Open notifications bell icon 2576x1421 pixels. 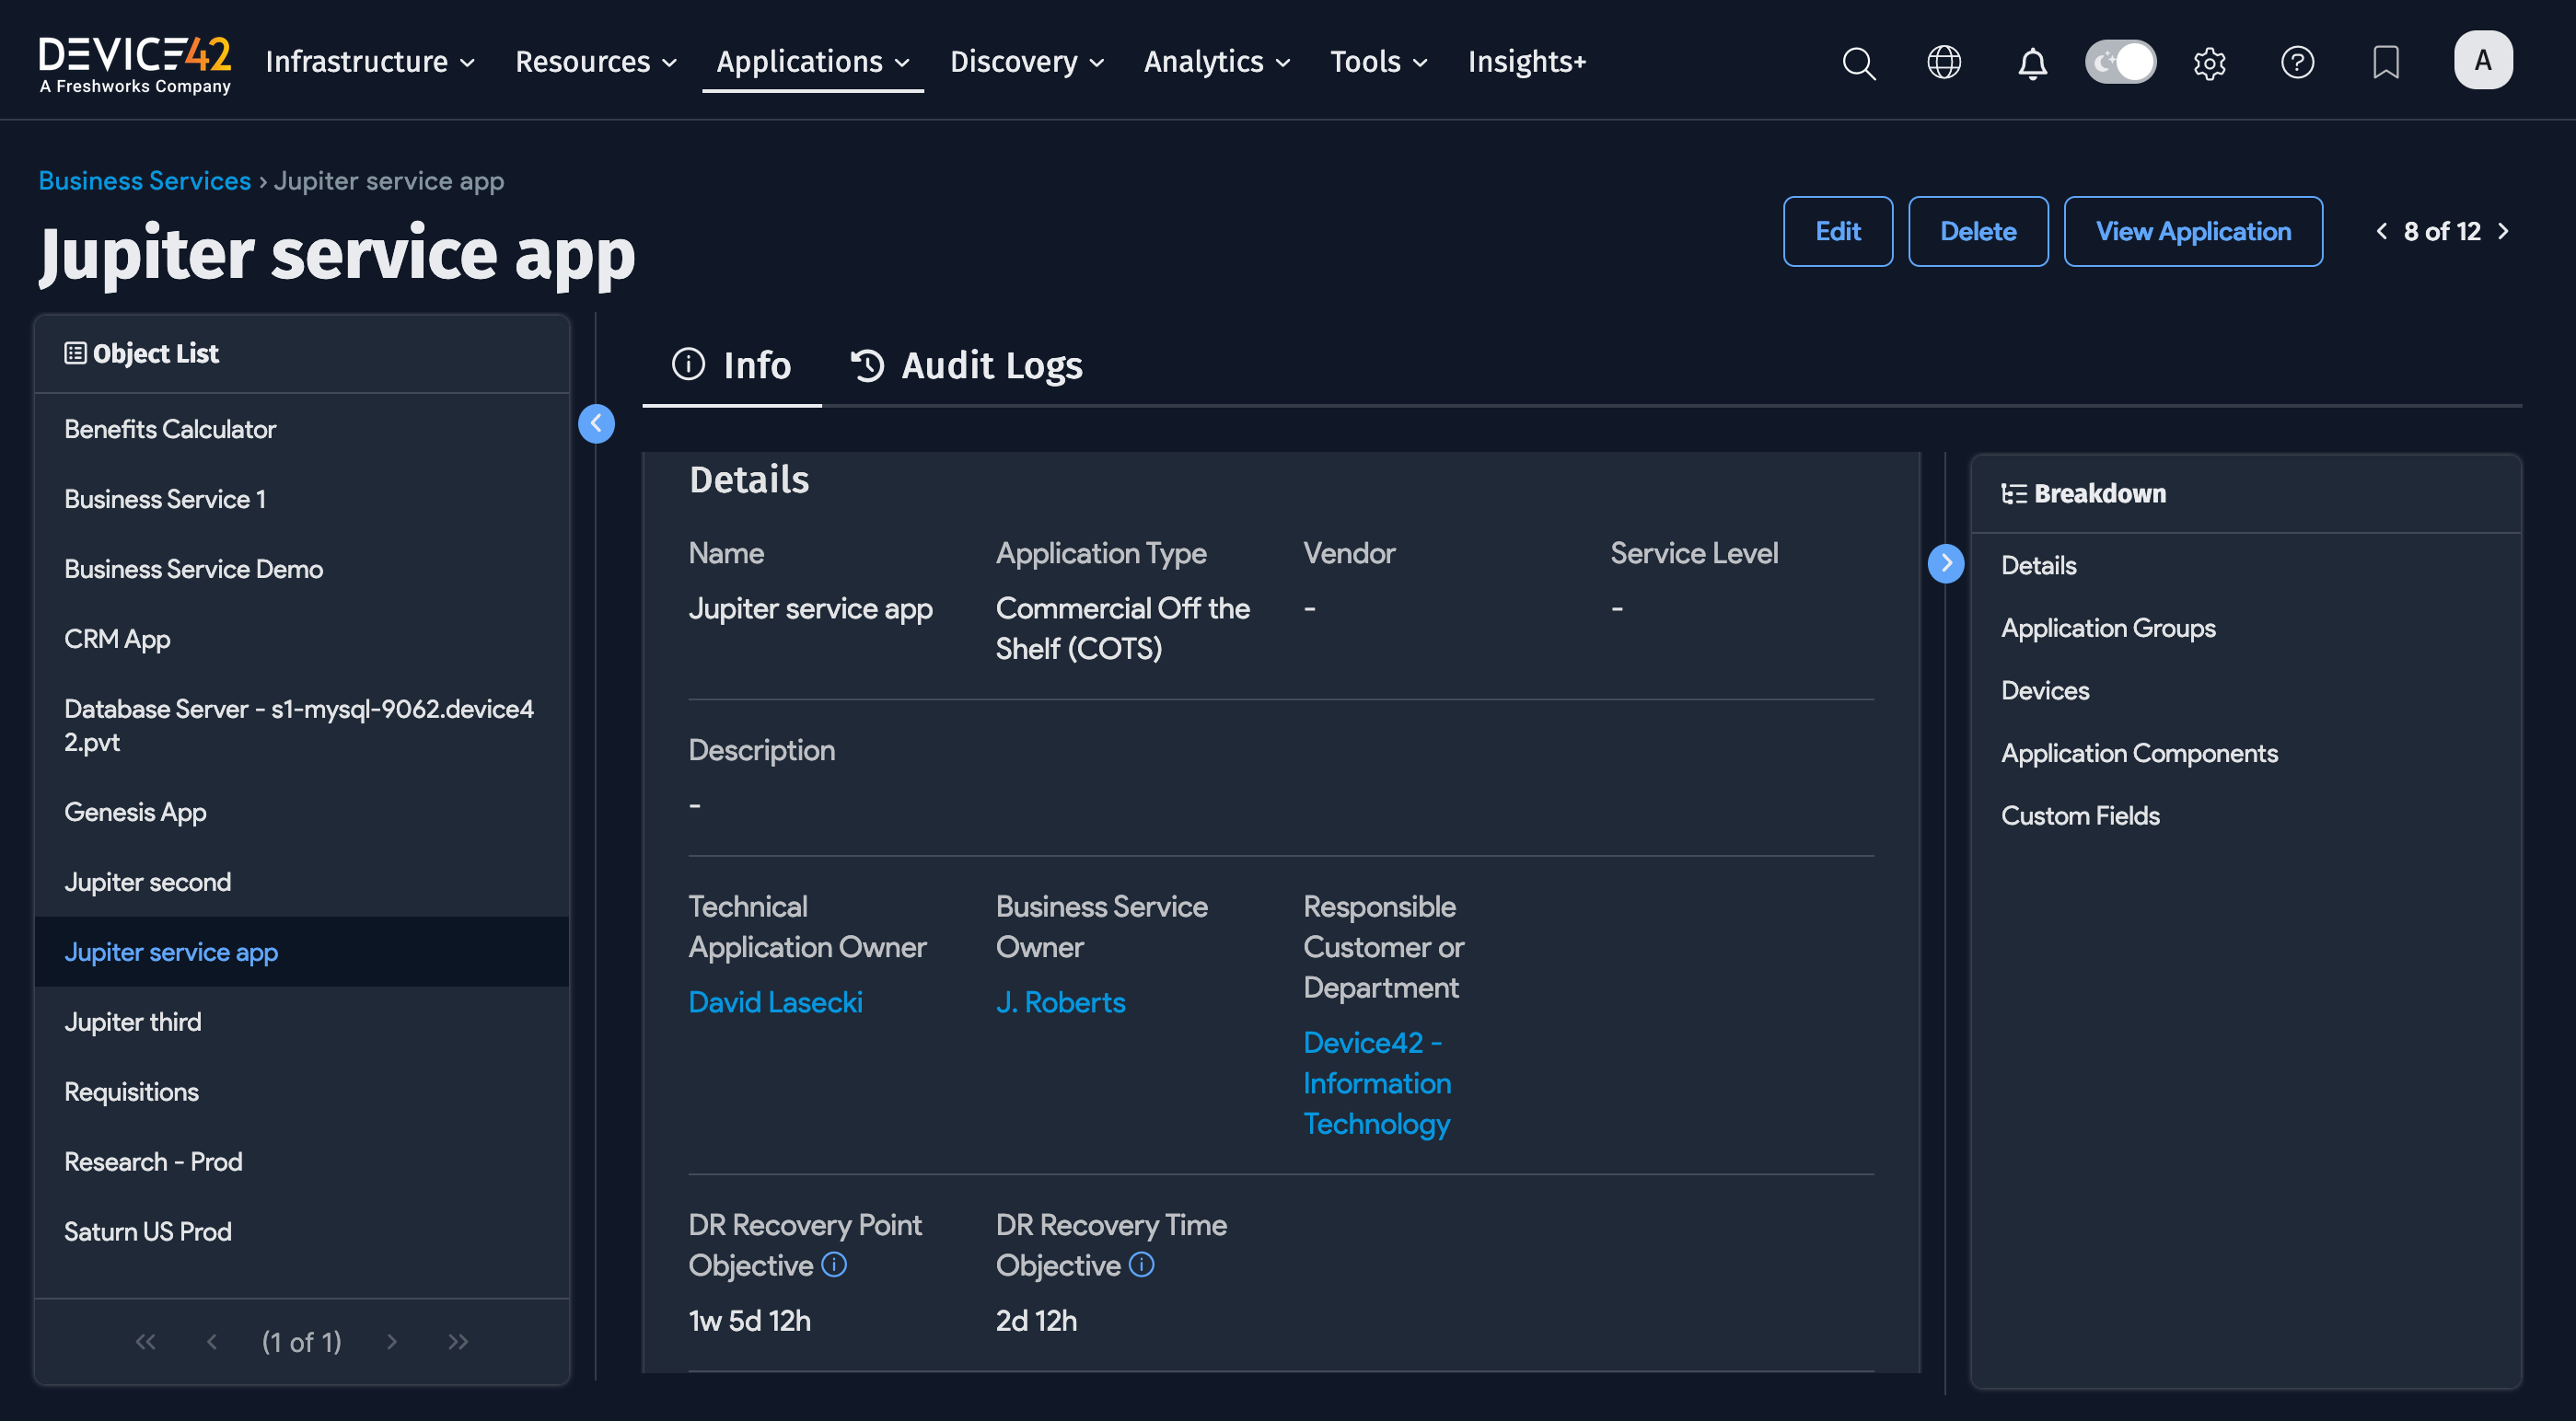pos(2031,63)
